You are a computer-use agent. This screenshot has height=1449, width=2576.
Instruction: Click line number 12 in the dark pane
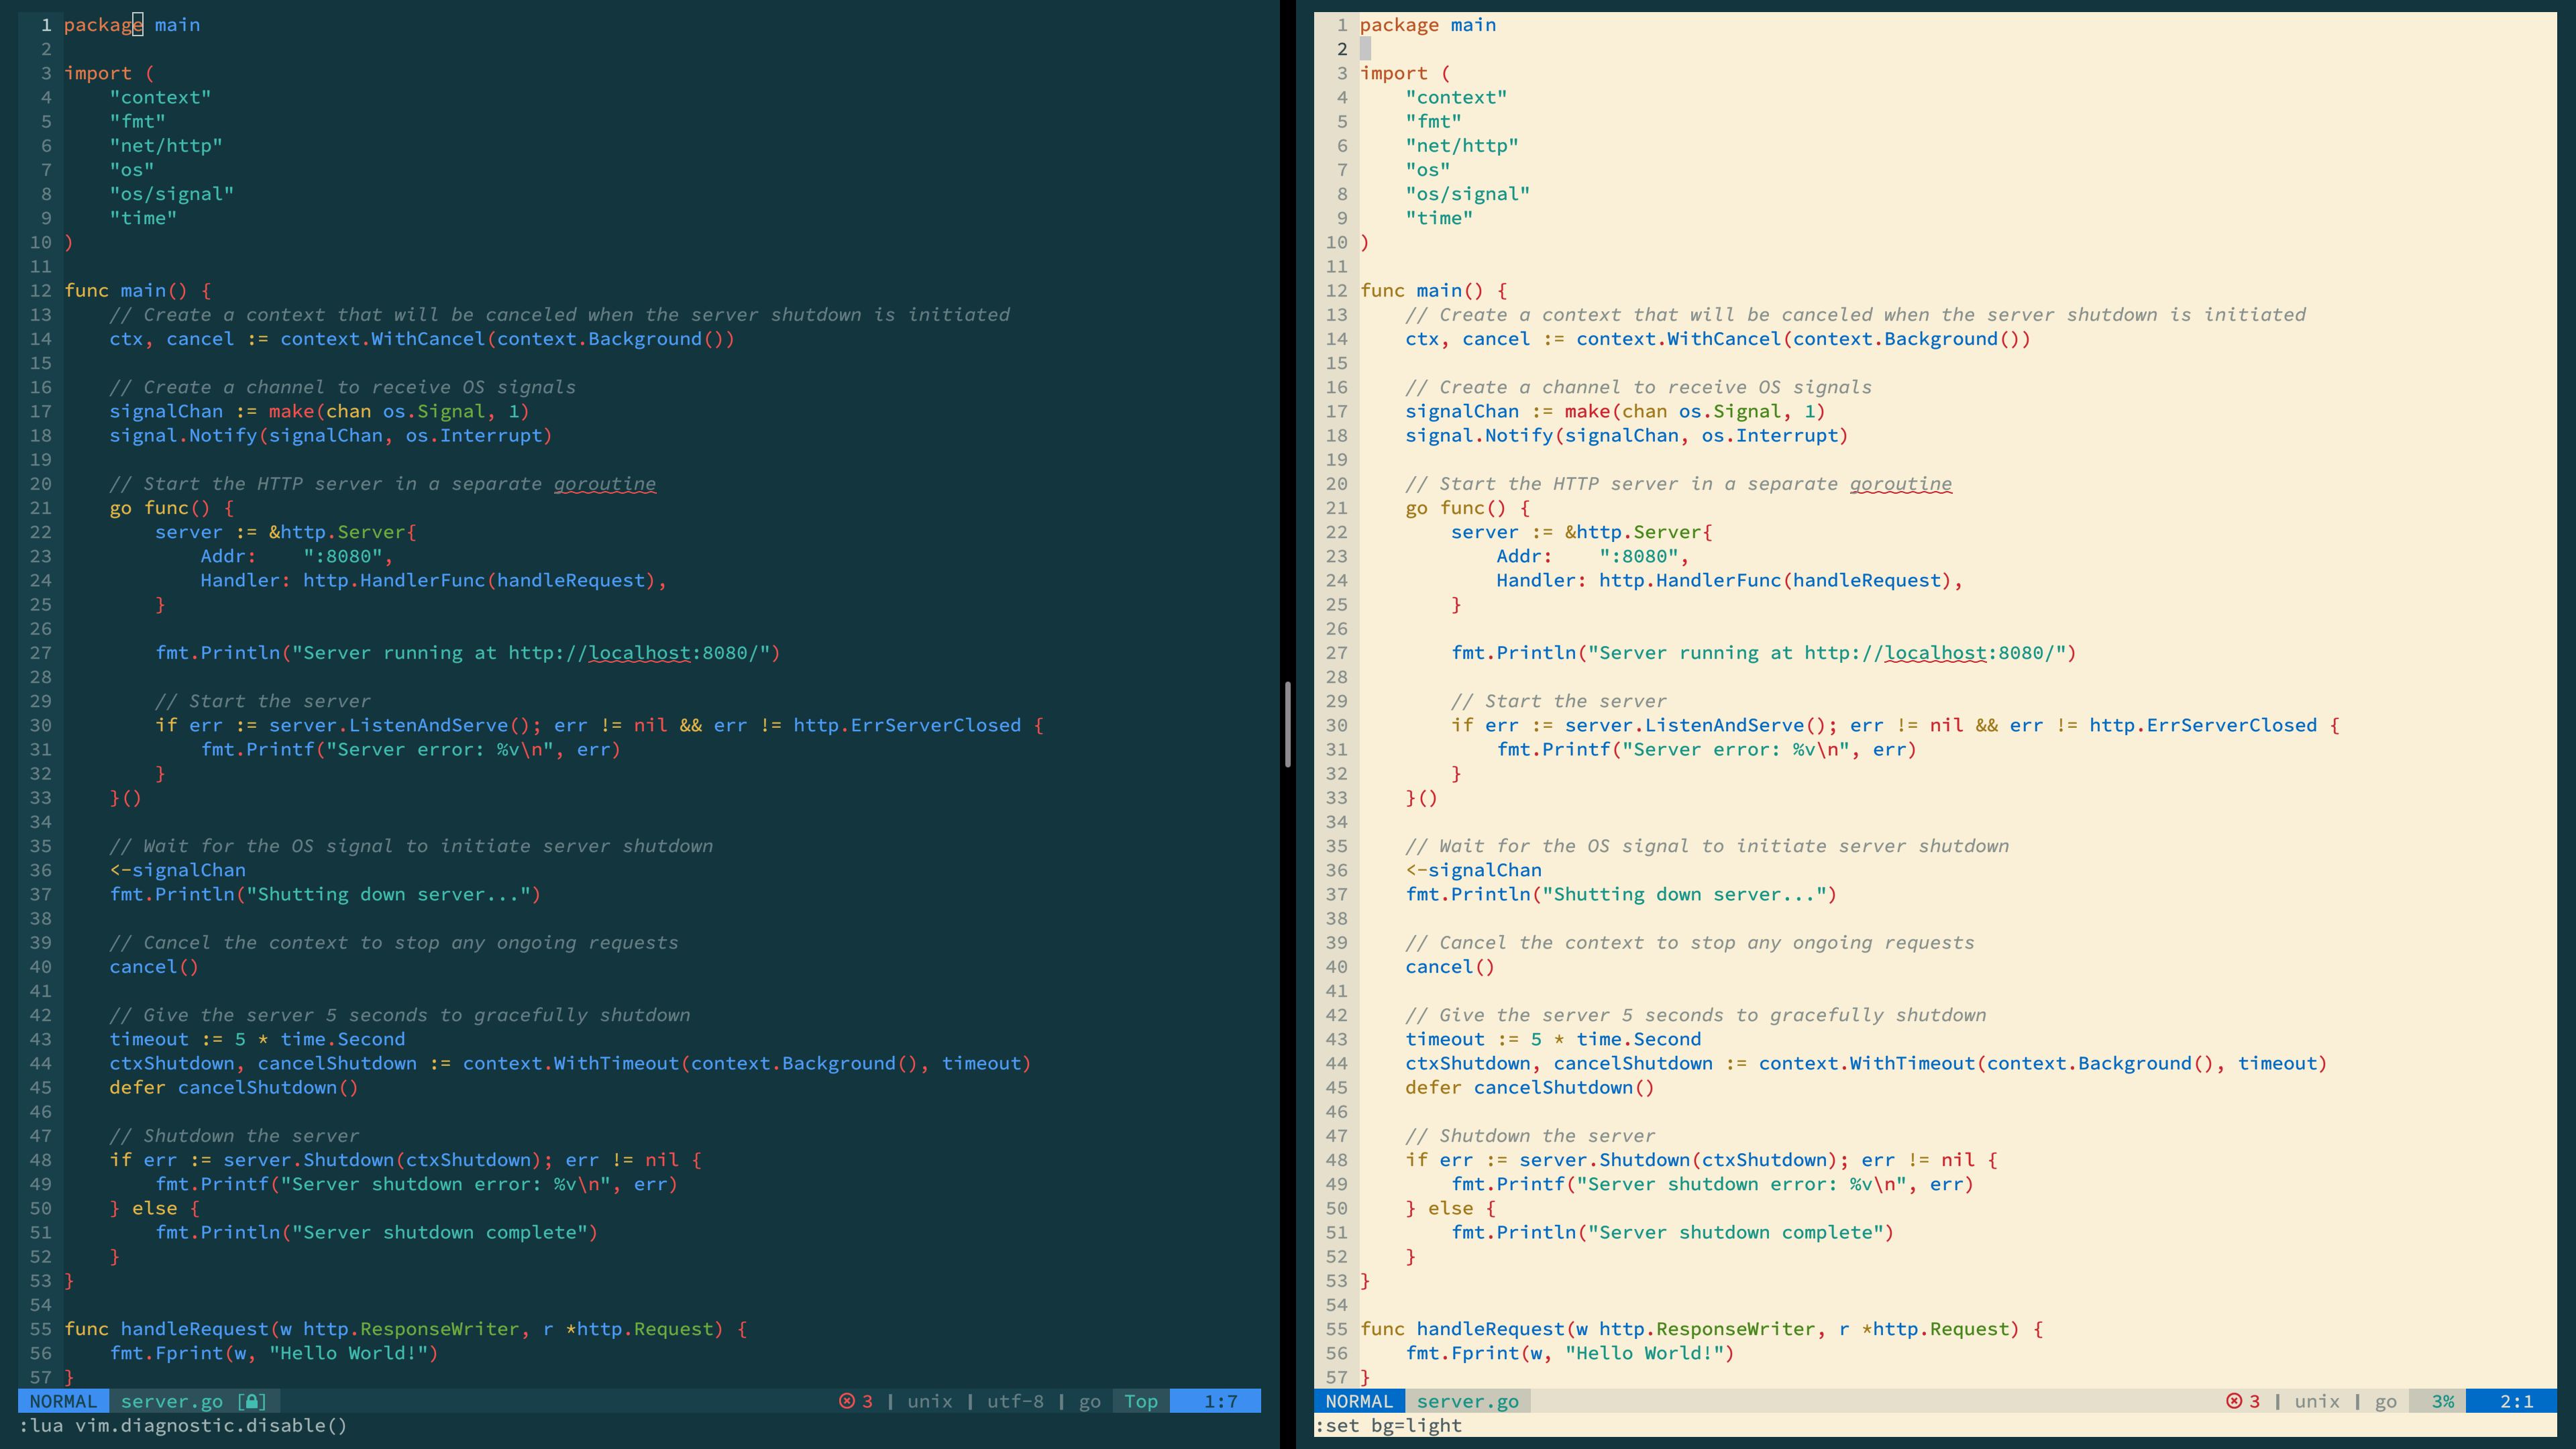(x=40, y=291)
